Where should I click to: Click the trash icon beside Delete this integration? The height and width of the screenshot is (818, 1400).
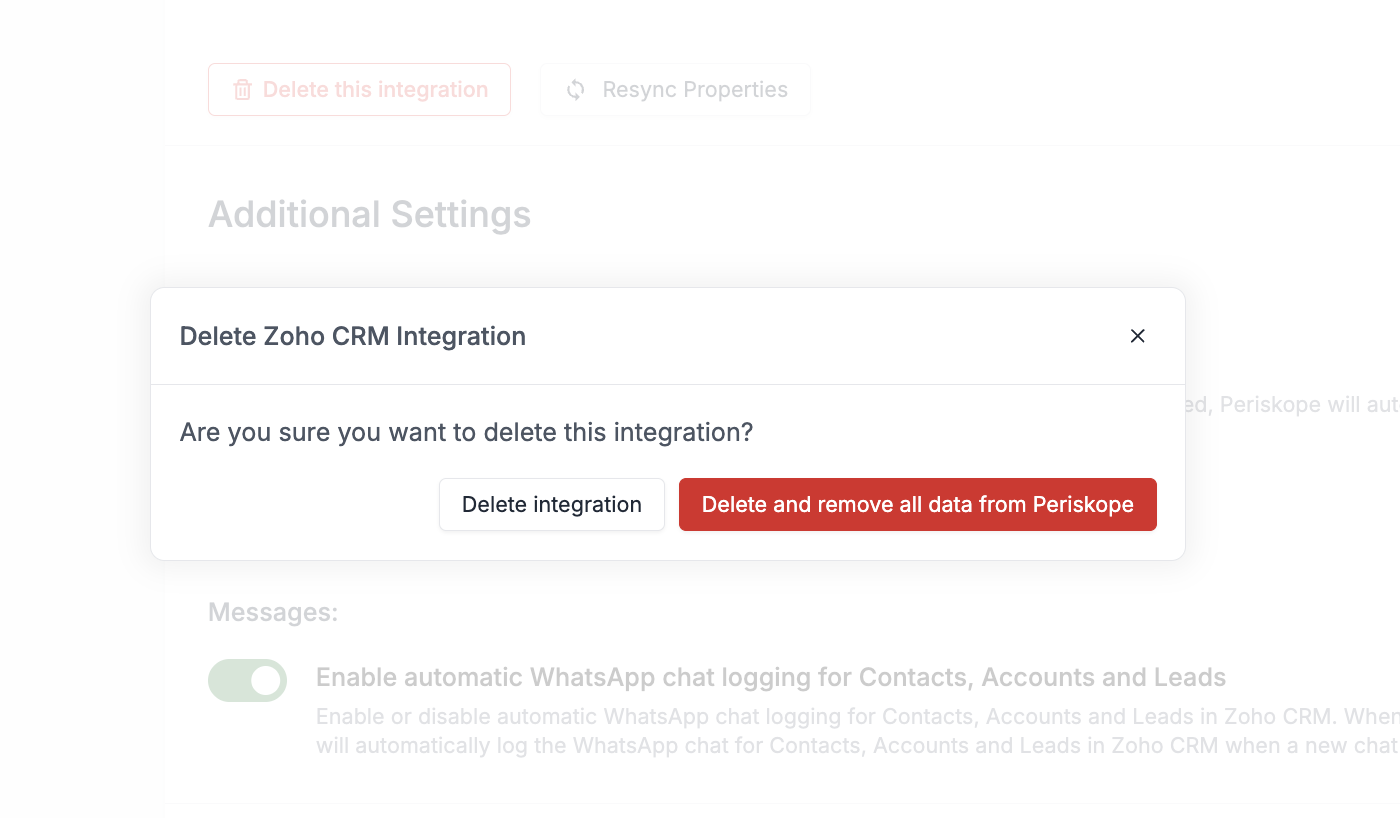242,90
